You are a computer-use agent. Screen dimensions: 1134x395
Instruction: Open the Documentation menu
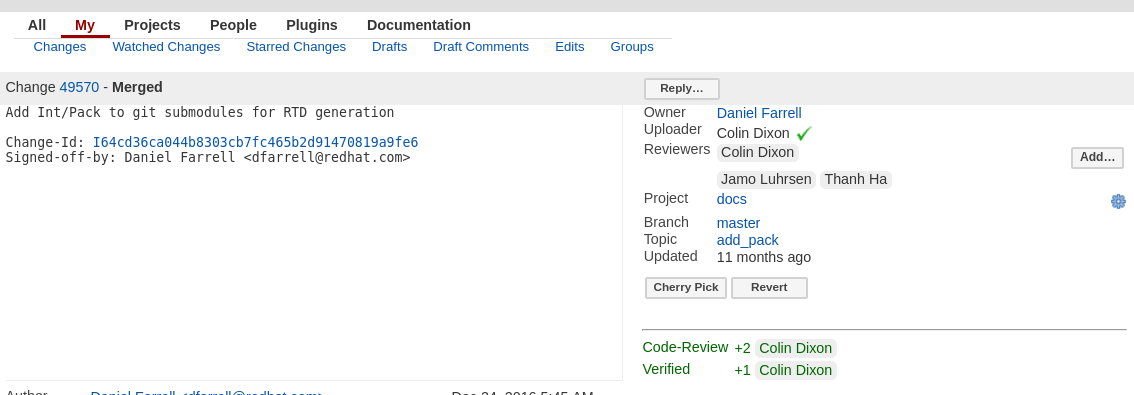419,25
